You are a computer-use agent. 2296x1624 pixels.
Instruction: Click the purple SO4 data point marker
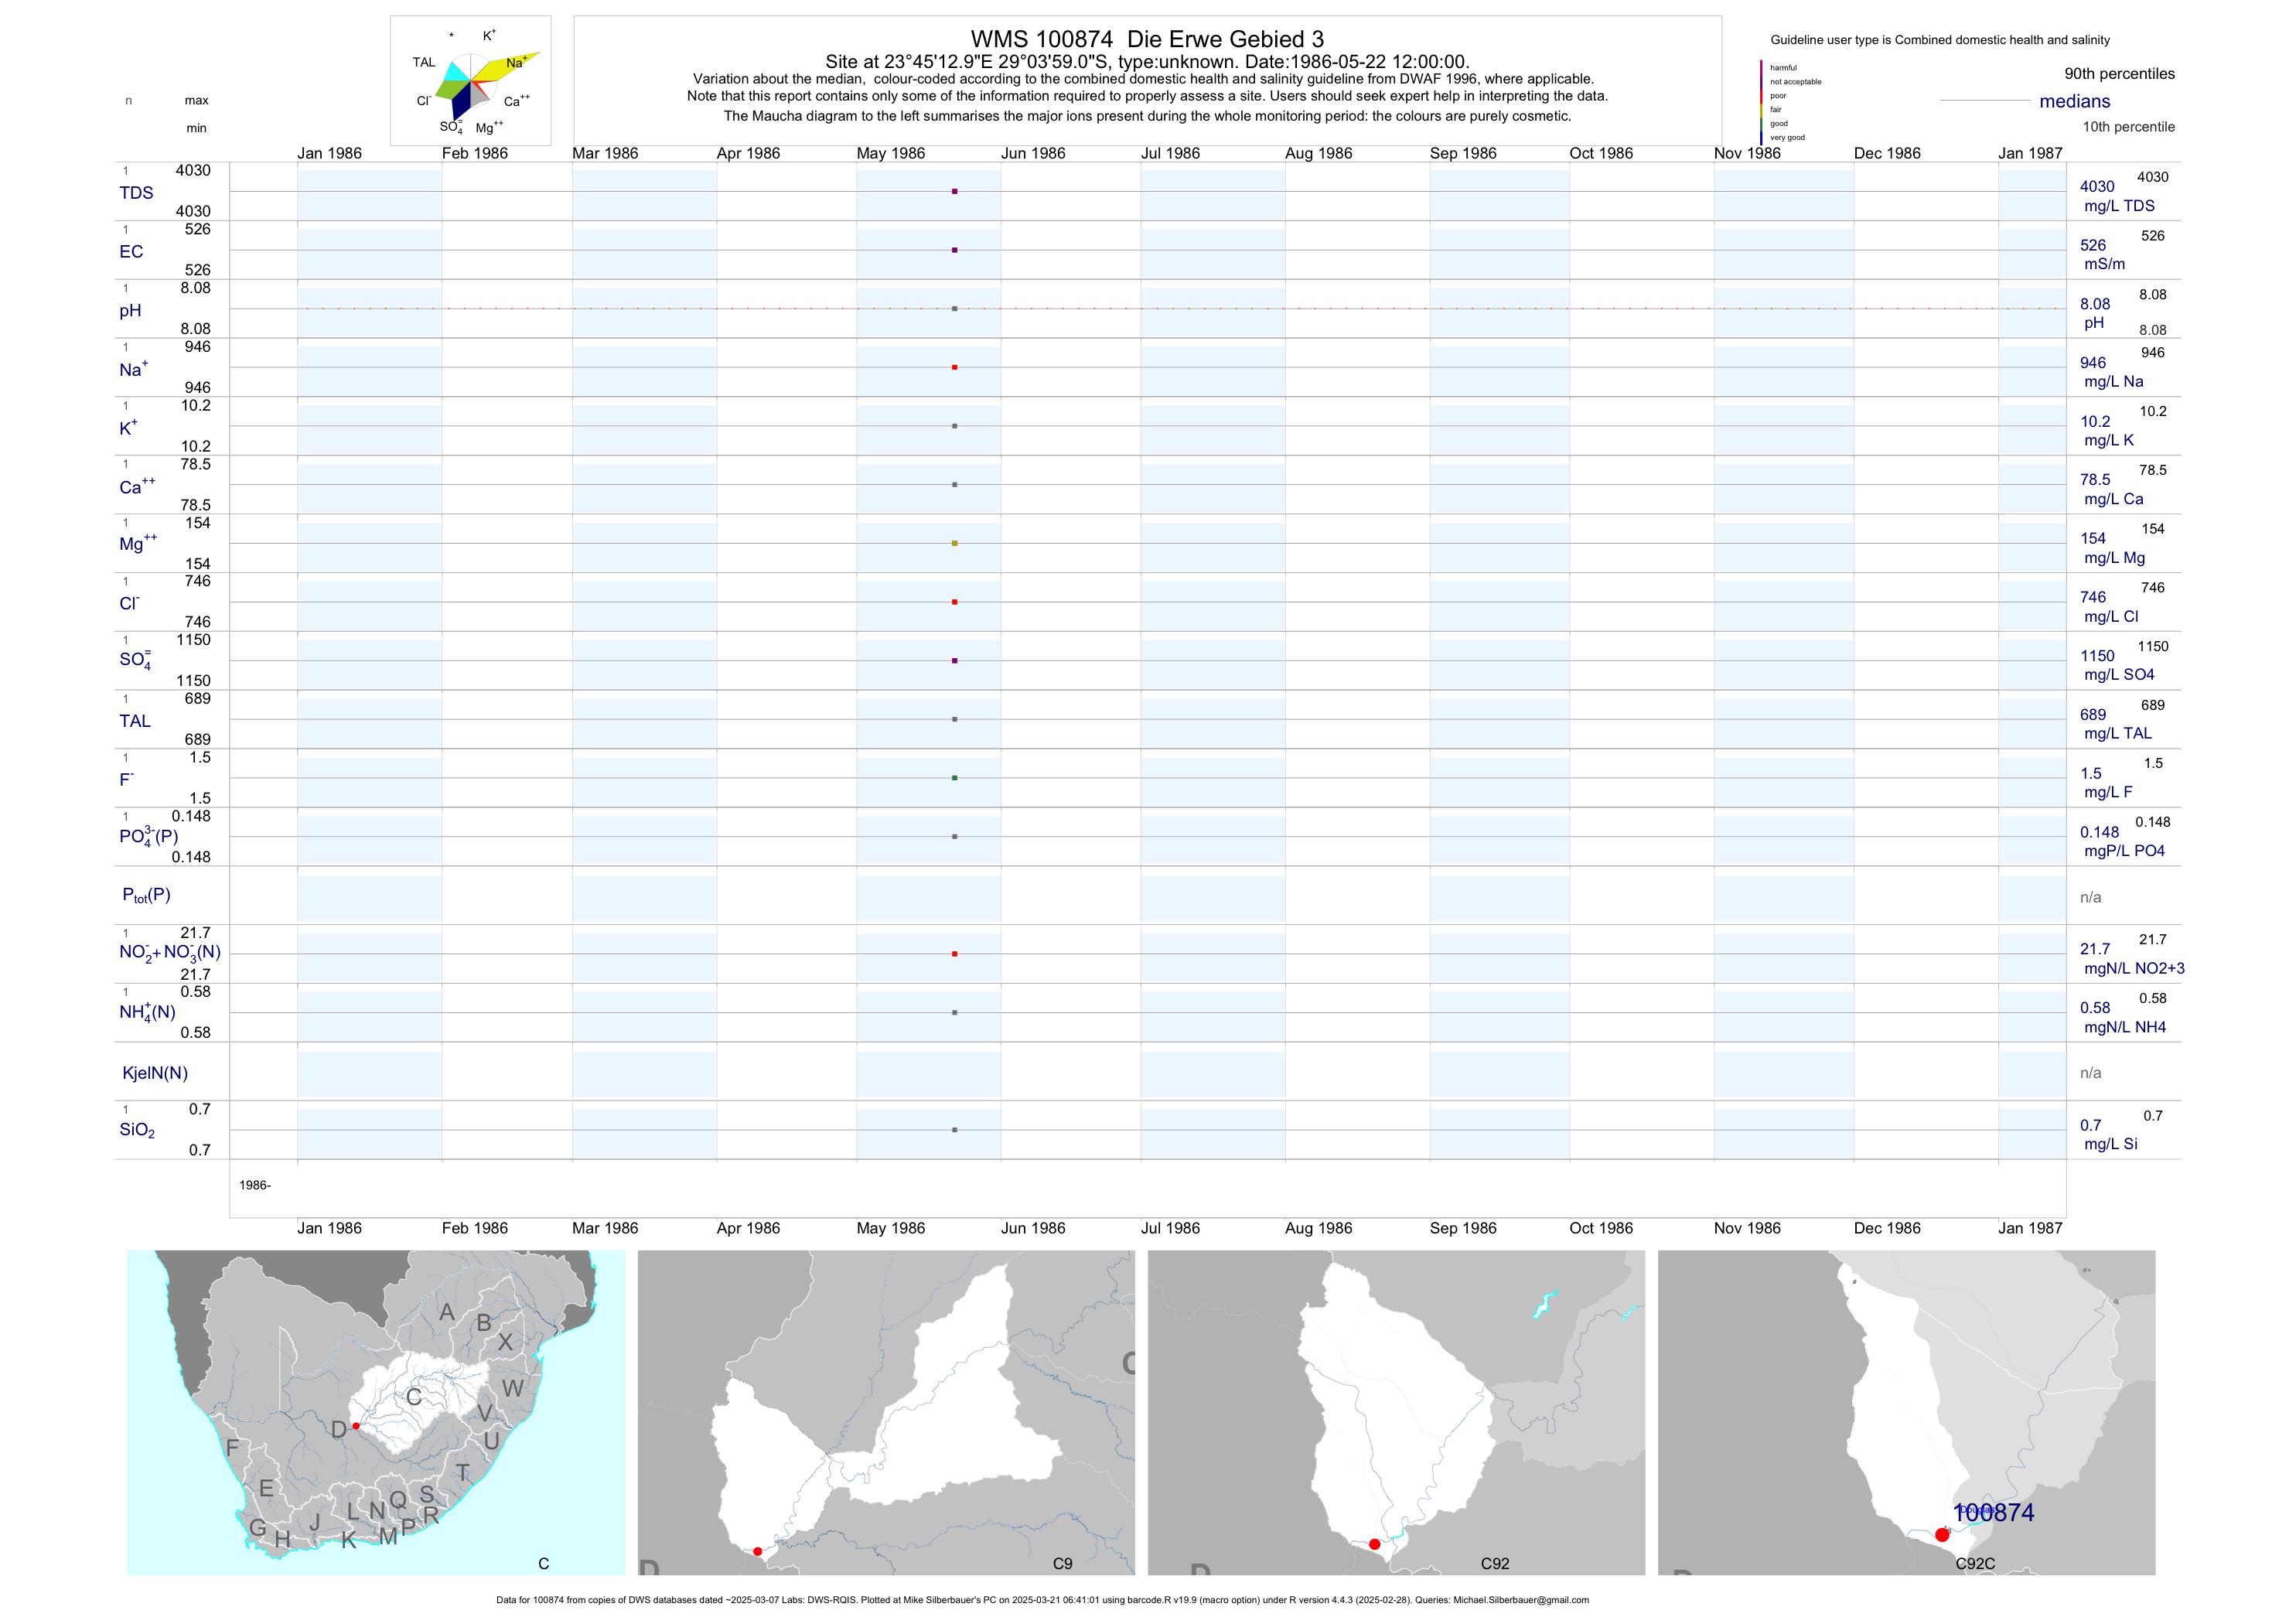coord(954,660)
